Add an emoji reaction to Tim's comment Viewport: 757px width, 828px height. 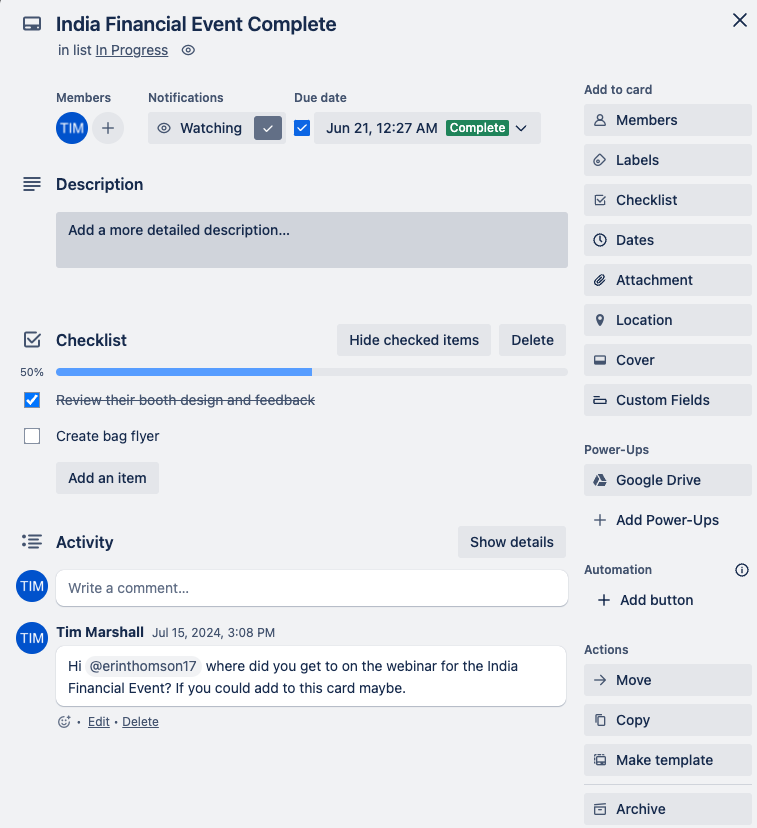pos(63,721)
